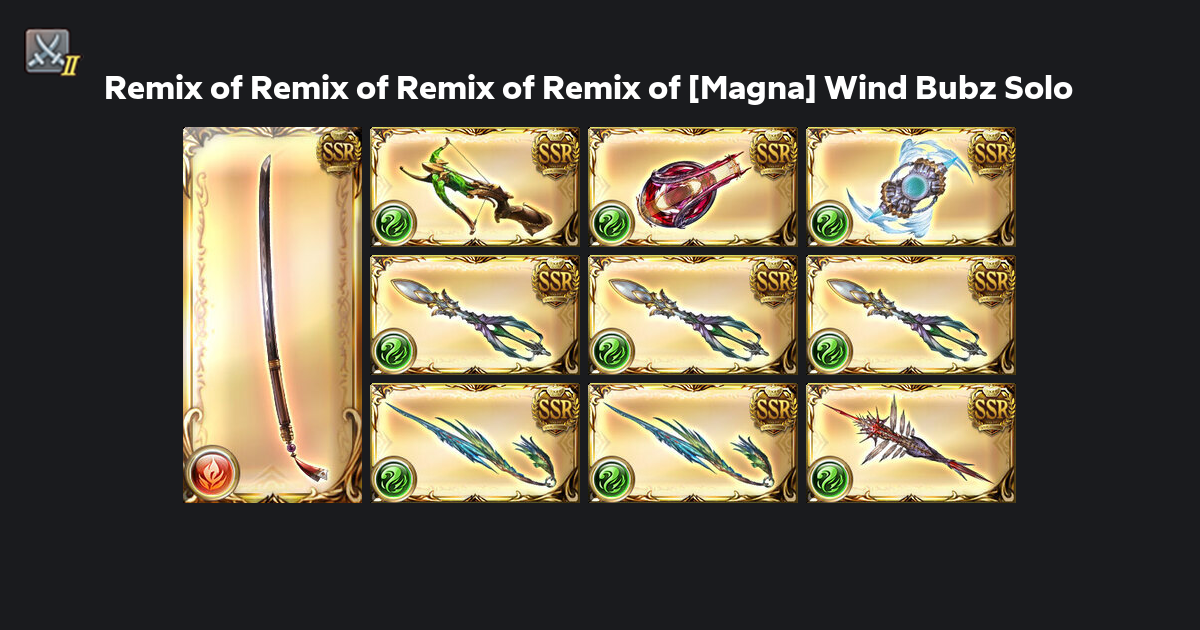Select wind icon on round shield weapon

(x=829, y=223)
